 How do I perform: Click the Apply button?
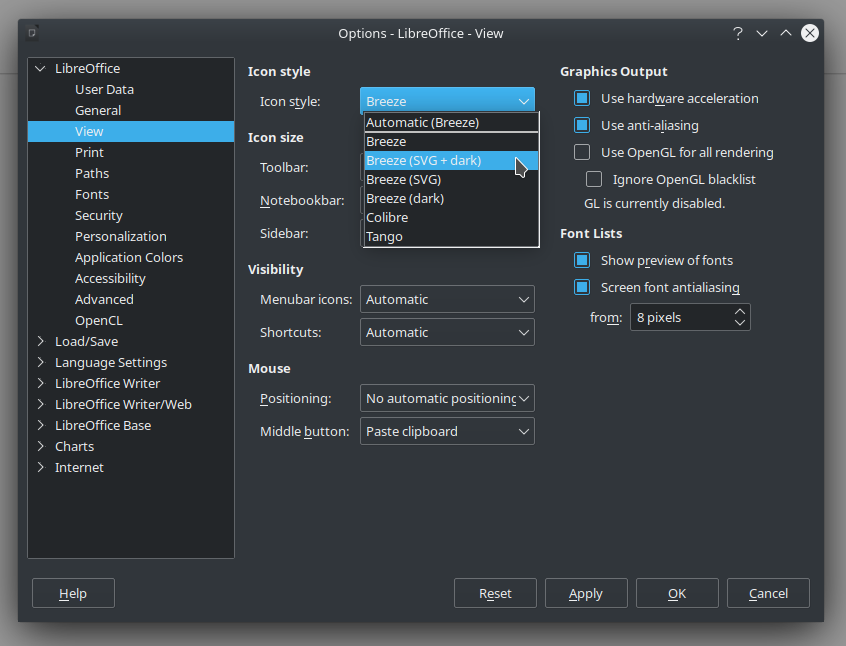click(x=586, y=593)
